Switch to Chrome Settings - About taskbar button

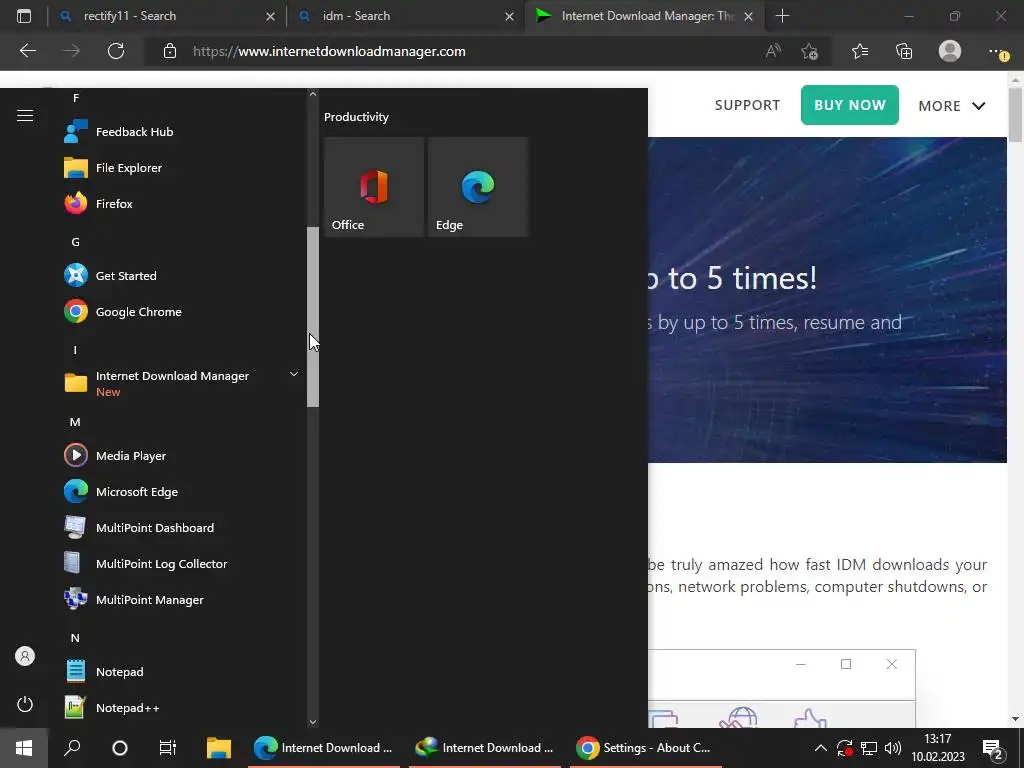pos(647,748)
